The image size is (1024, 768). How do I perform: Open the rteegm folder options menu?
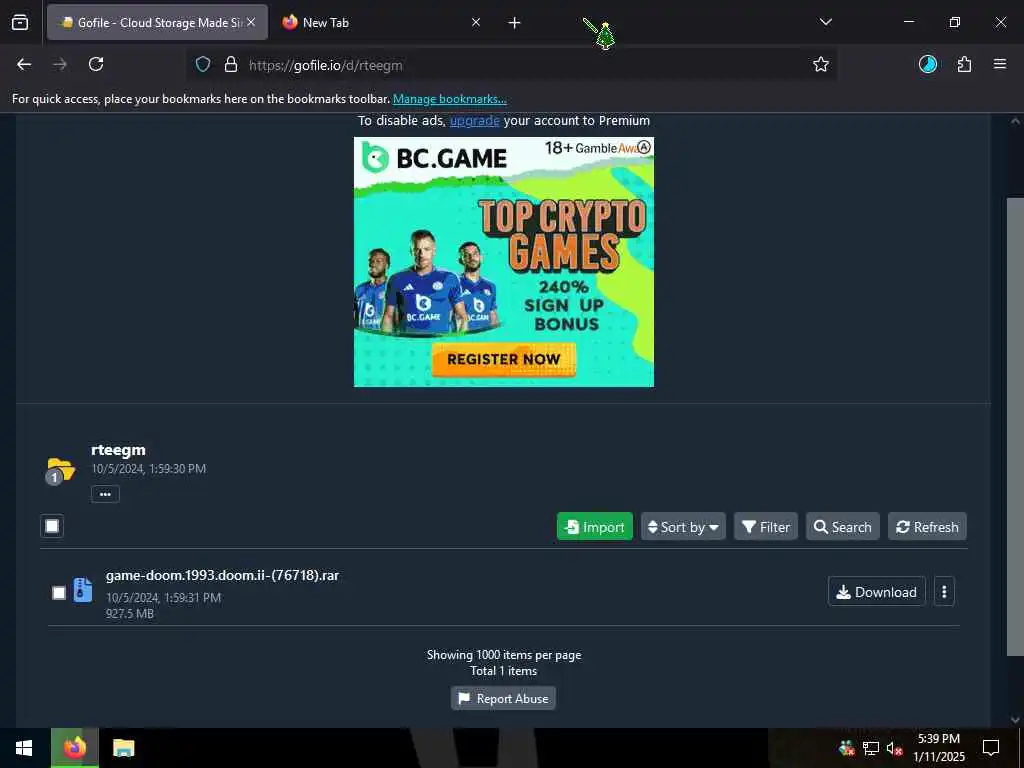[105, 494]
